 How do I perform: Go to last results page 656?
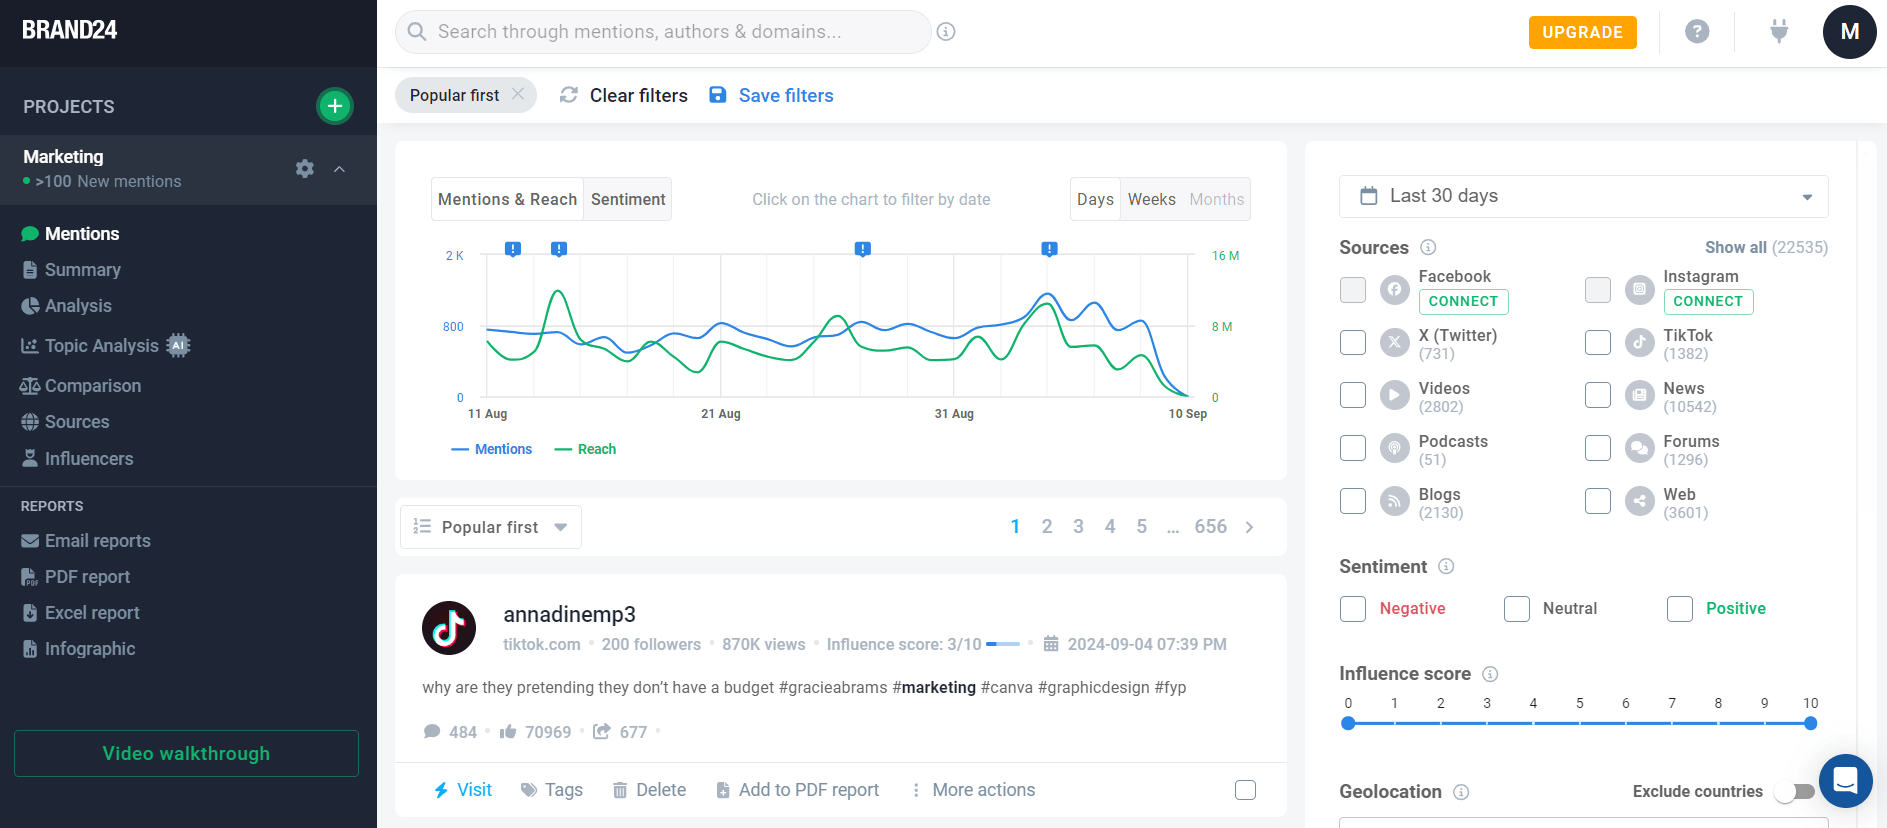click(1210, 526)
